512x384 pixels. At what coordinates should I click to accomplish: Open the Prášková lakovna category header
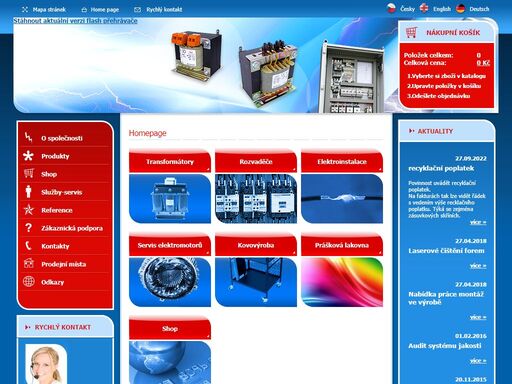(342, 245)
